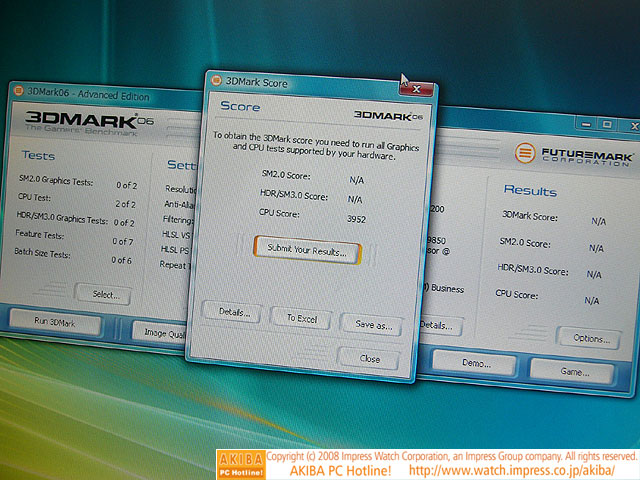Dismiss the dialog using Close button

(x=370, y=357)
